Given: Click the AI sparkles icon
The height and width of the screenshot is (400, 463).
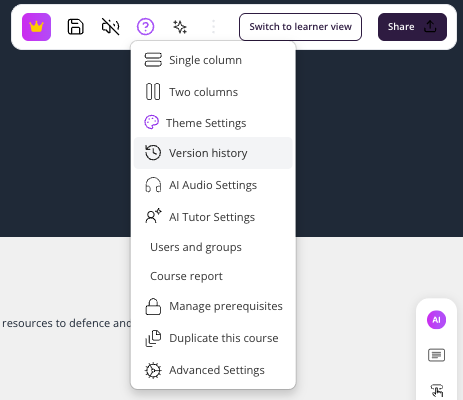Looking at the screenshot, I should pyautogui.click(x=180, y=27).
